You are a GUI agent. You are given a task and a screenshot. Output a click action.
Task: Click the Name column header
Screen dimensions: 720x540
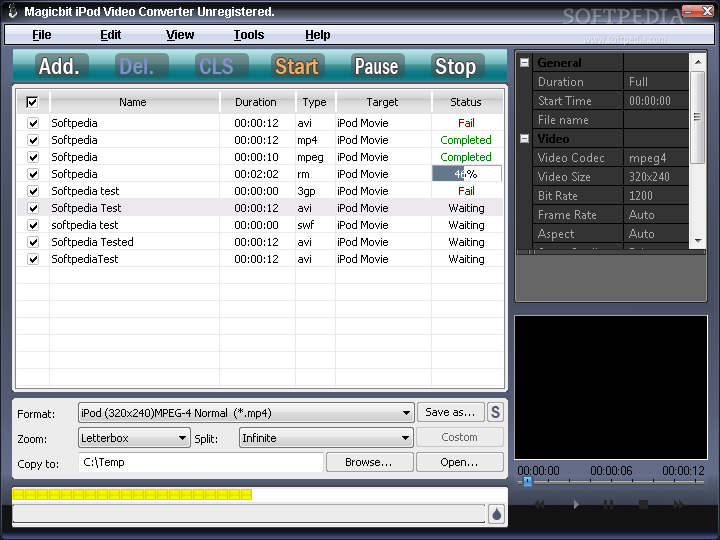tap(133, 102)
